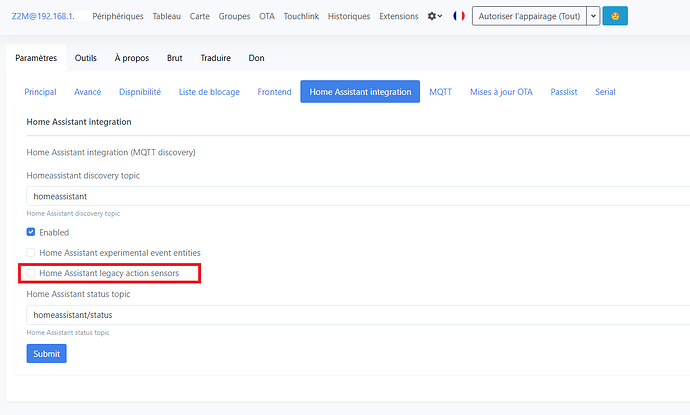
Task: Open the Dispnibilité settings sub-tab
Action: tap(140, 92)
